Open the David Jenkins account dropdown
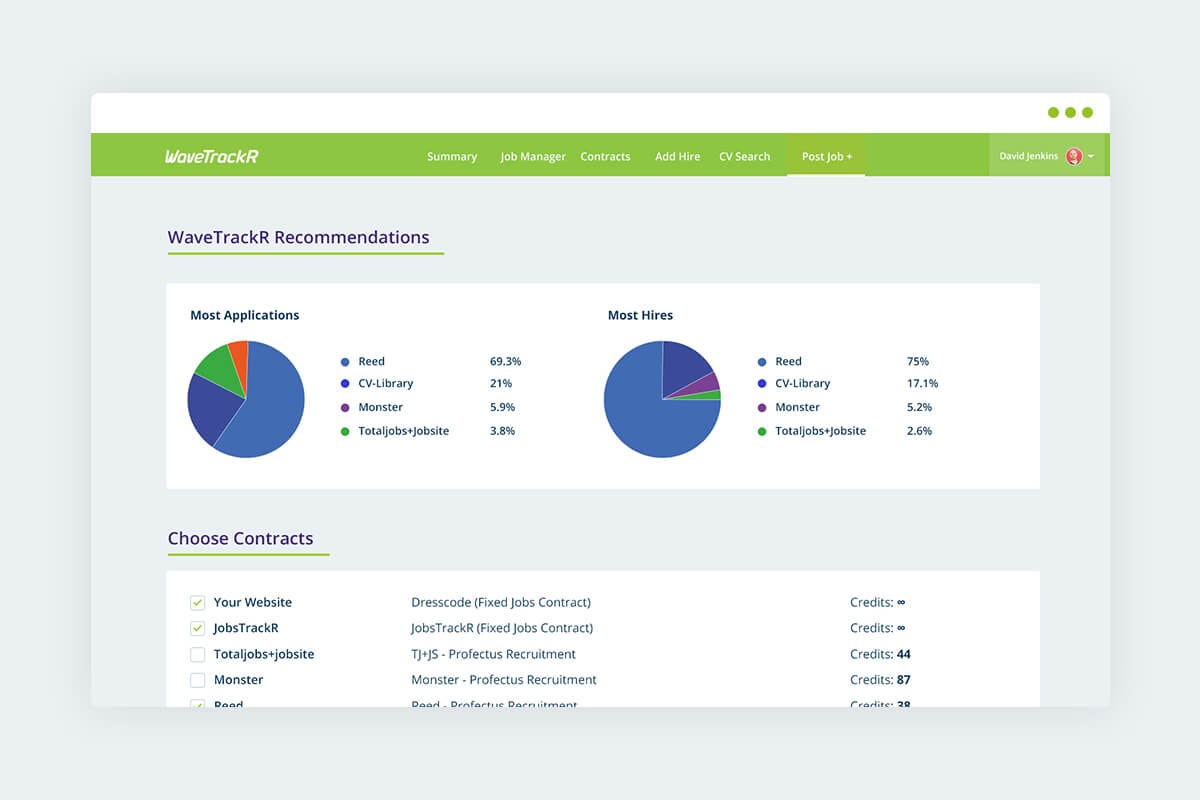 pyautogui.click(x=1091, y=156)
